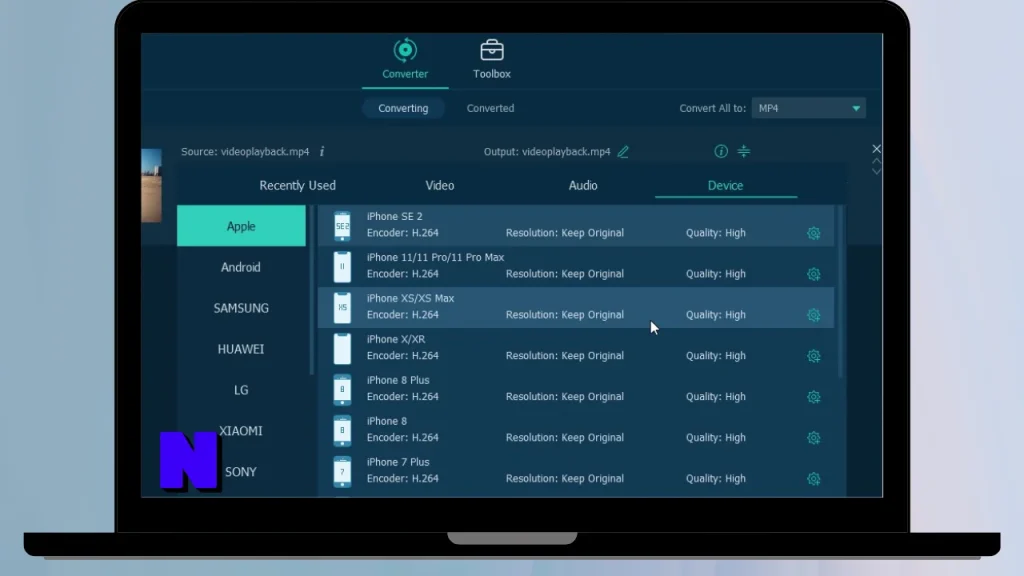Move file up with the up chevron

[x=876, y=161]
